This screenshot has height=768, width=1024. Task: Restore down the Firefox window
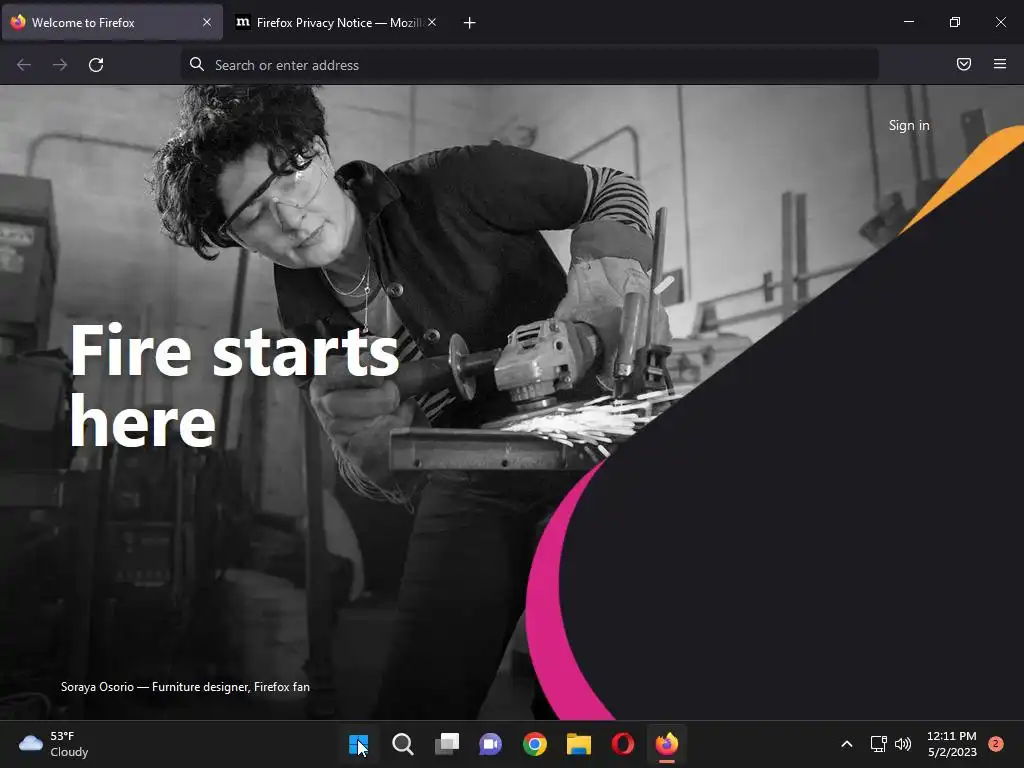pyautogui.click(x=954, y=22)
